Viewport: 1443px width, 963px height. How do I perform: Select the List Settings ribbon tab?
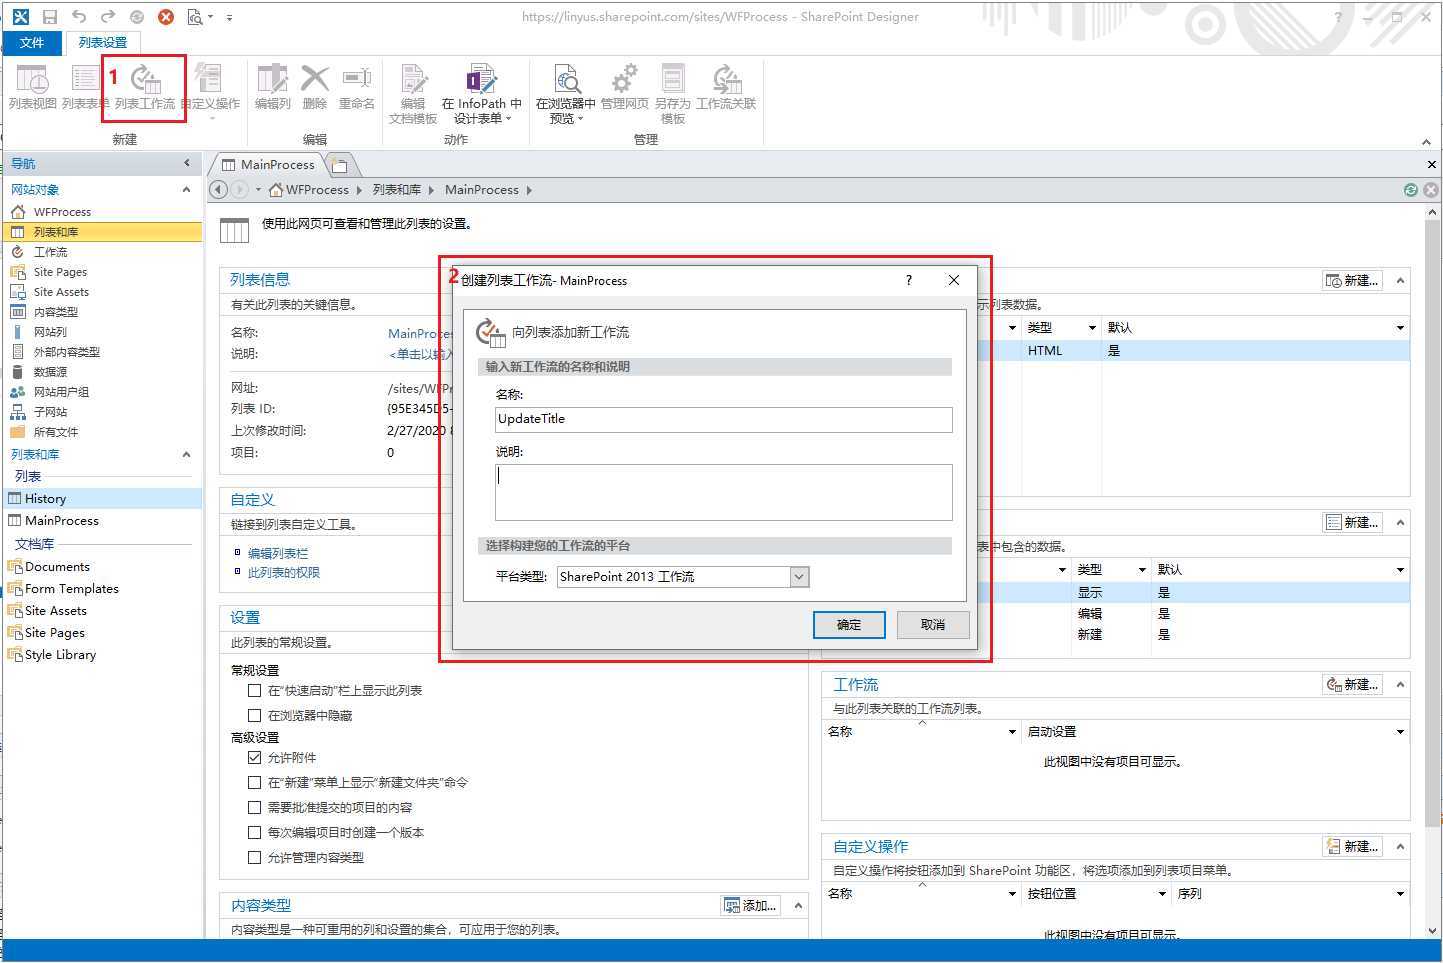(103, 43)
